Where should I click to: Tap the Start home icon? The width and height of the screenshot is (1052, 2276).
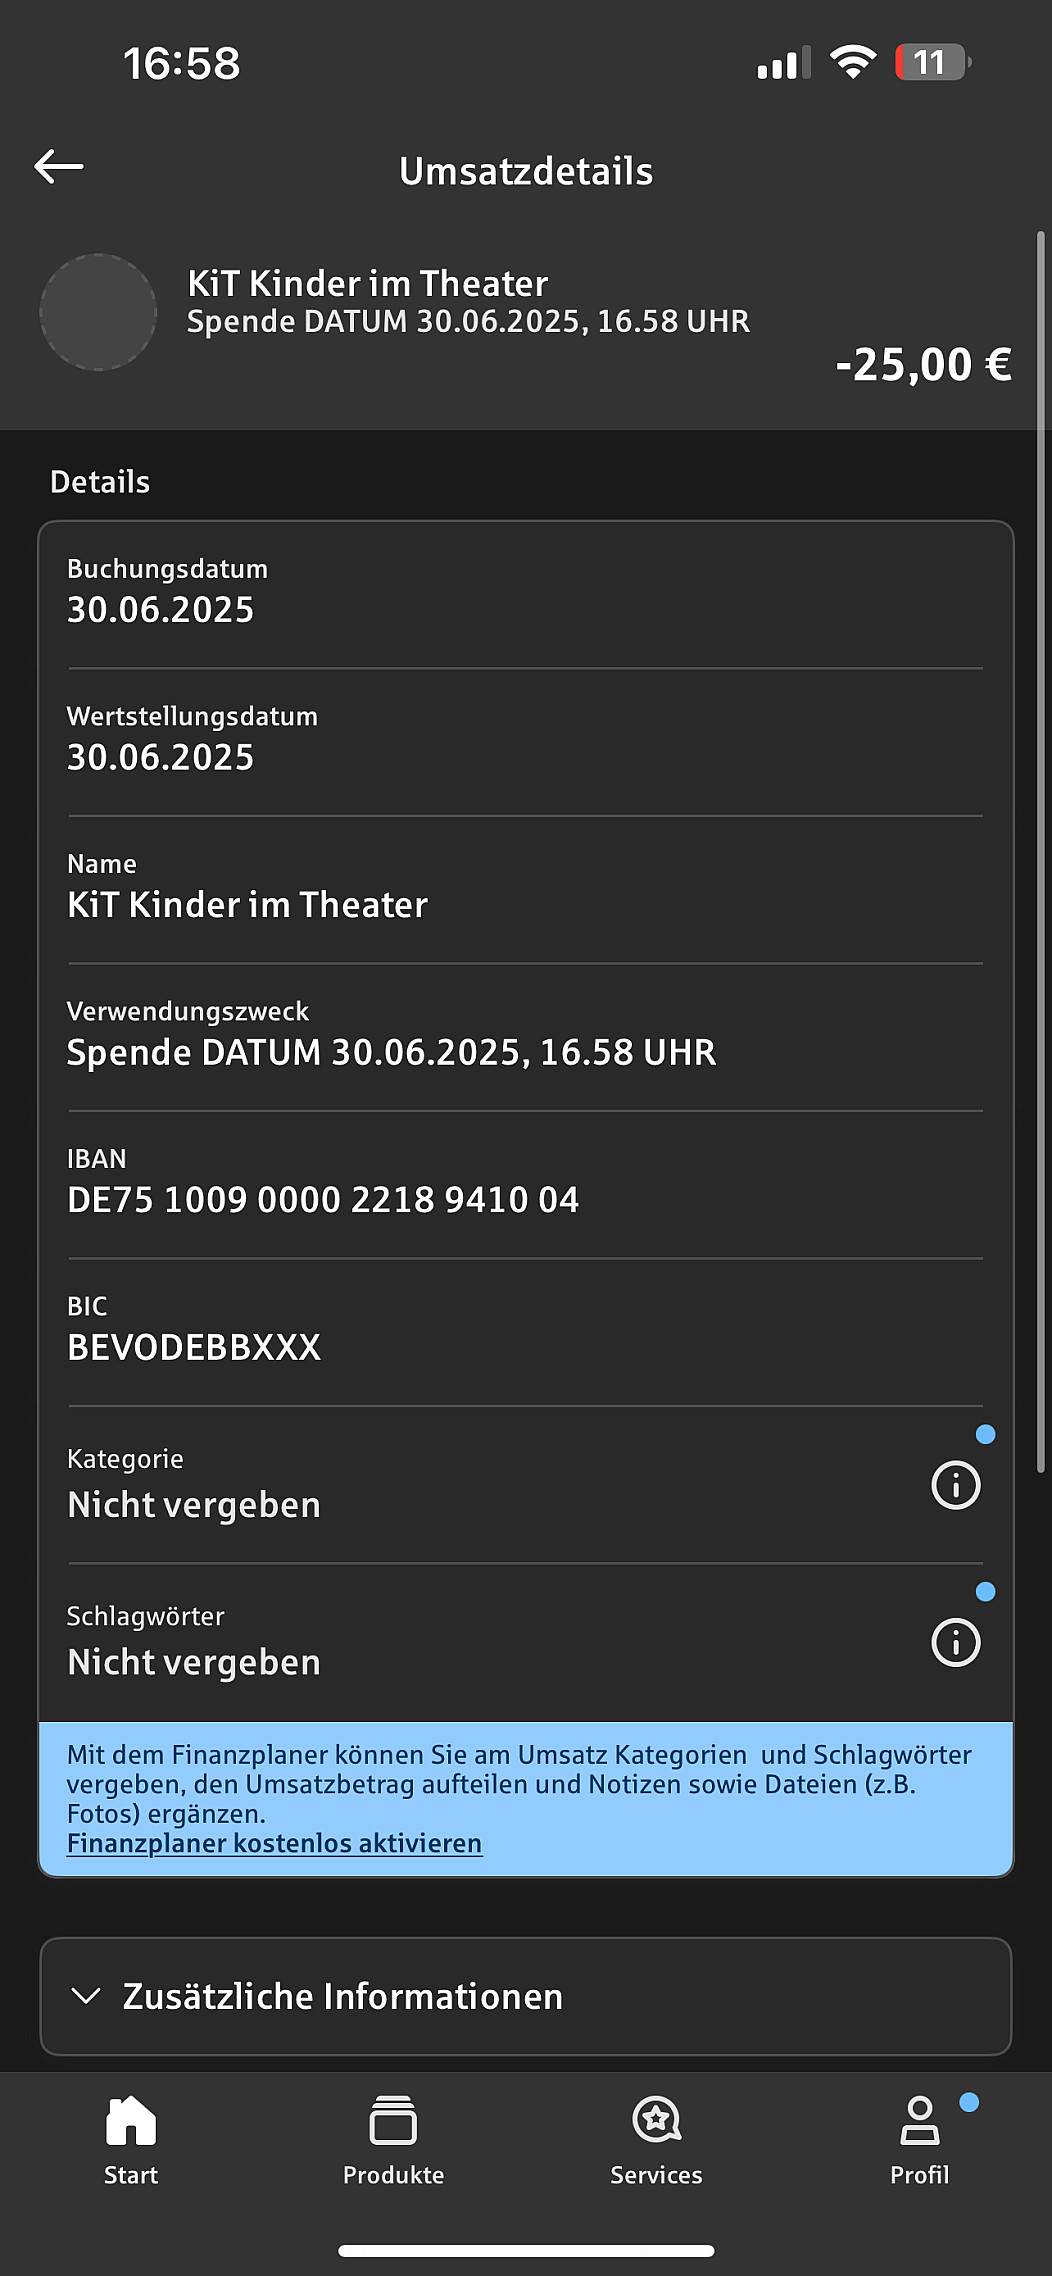pyautogui.click(x=131, y=2121)
